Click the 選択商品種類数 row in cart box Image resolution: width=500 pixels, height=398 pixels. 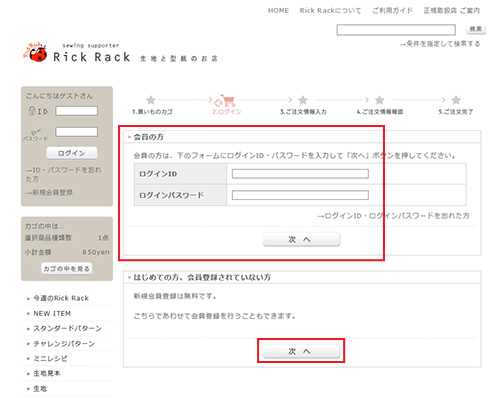click(x=67, y=238)
